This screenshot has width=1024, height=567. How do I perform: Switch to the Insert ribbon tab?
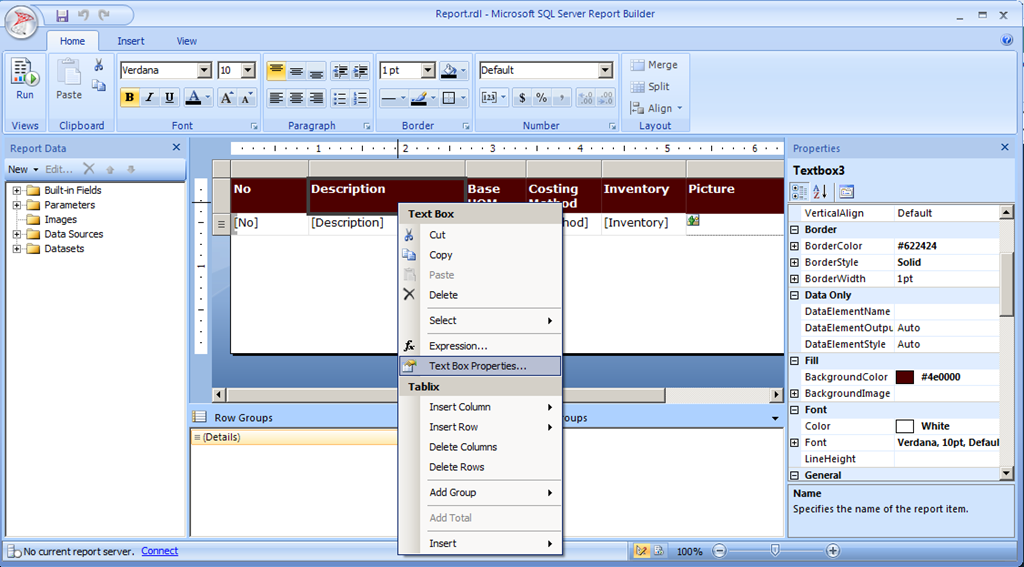(131, 40)
